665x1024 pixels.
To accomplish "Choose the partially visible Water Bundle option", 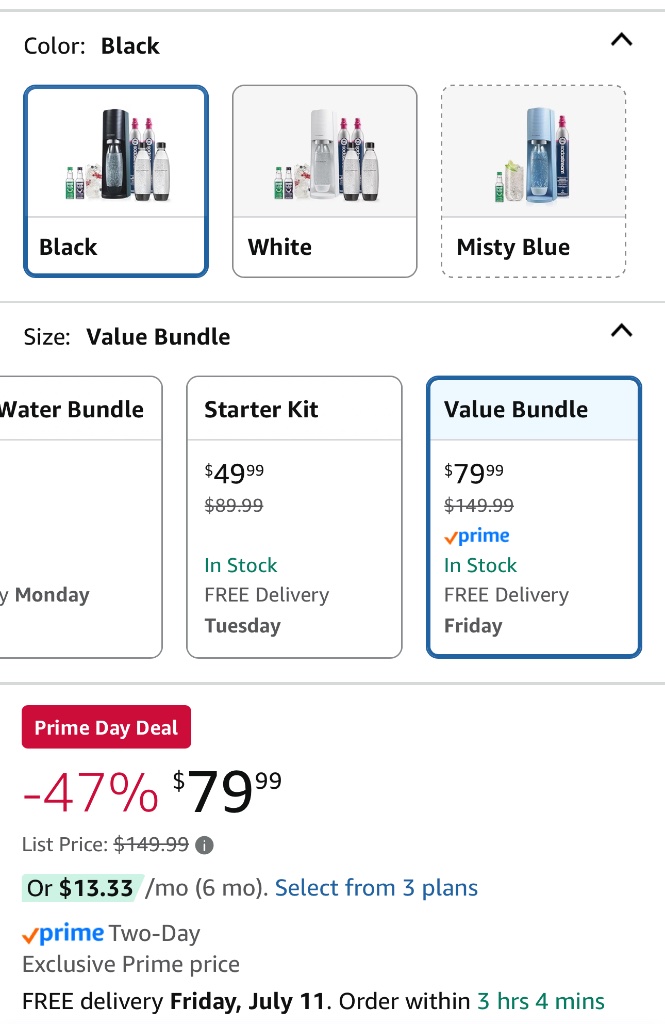I will pos(80,516).
